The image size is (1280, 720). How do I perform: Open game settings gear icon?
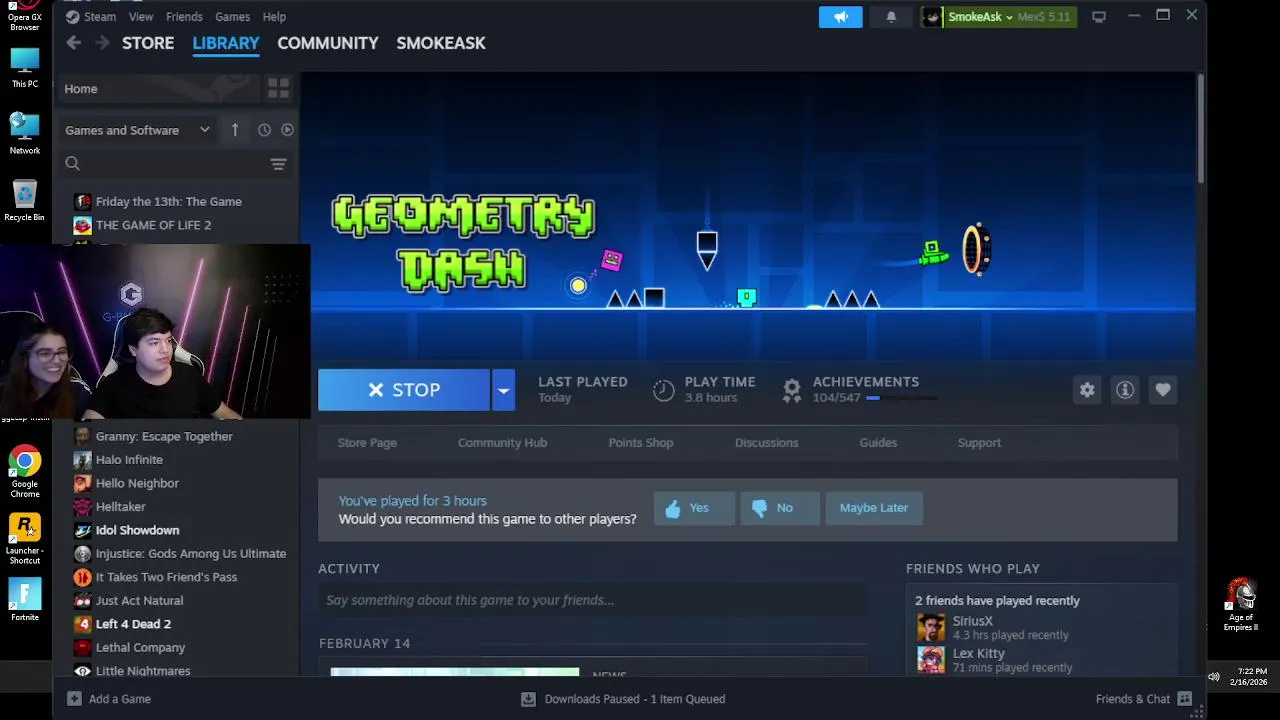click(1087, 390)
